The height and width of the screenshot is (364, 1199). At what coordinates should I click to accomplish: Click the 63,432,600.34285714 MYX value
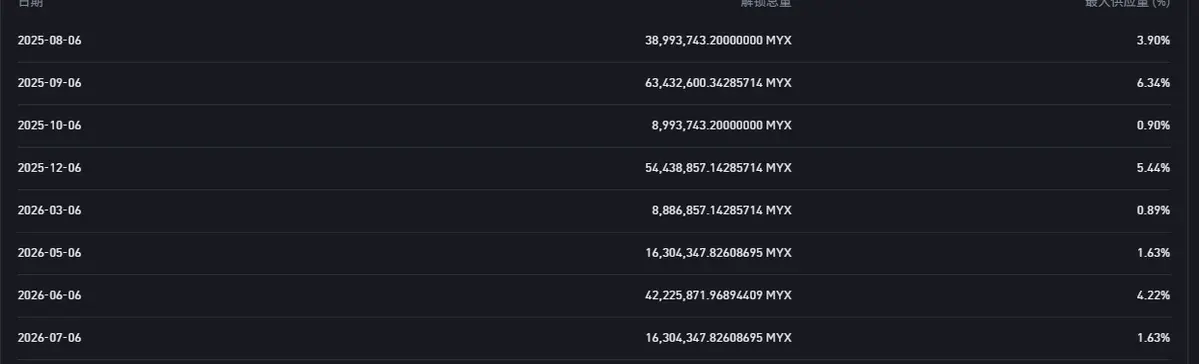coord(718,83)
